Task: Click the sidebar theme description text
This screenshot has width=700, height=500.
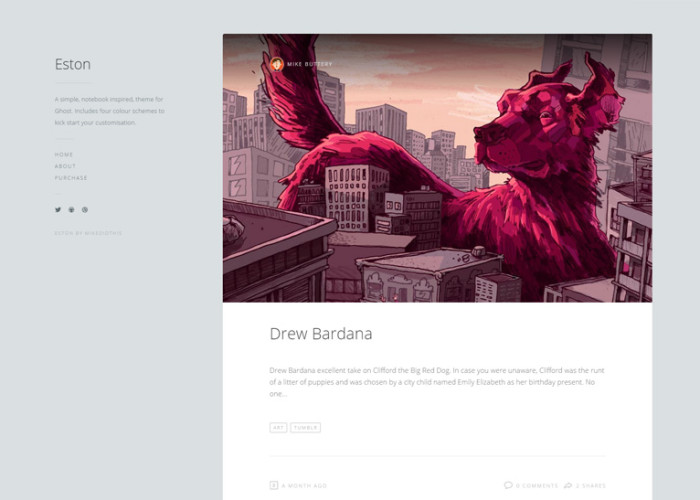Action: tap(110, 111)
